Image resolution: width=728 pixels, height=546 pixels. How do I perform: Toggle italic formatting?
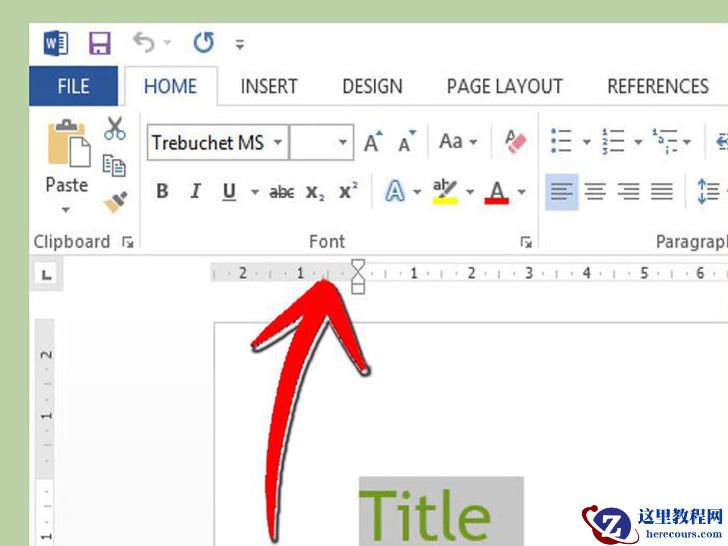(195, 191)
